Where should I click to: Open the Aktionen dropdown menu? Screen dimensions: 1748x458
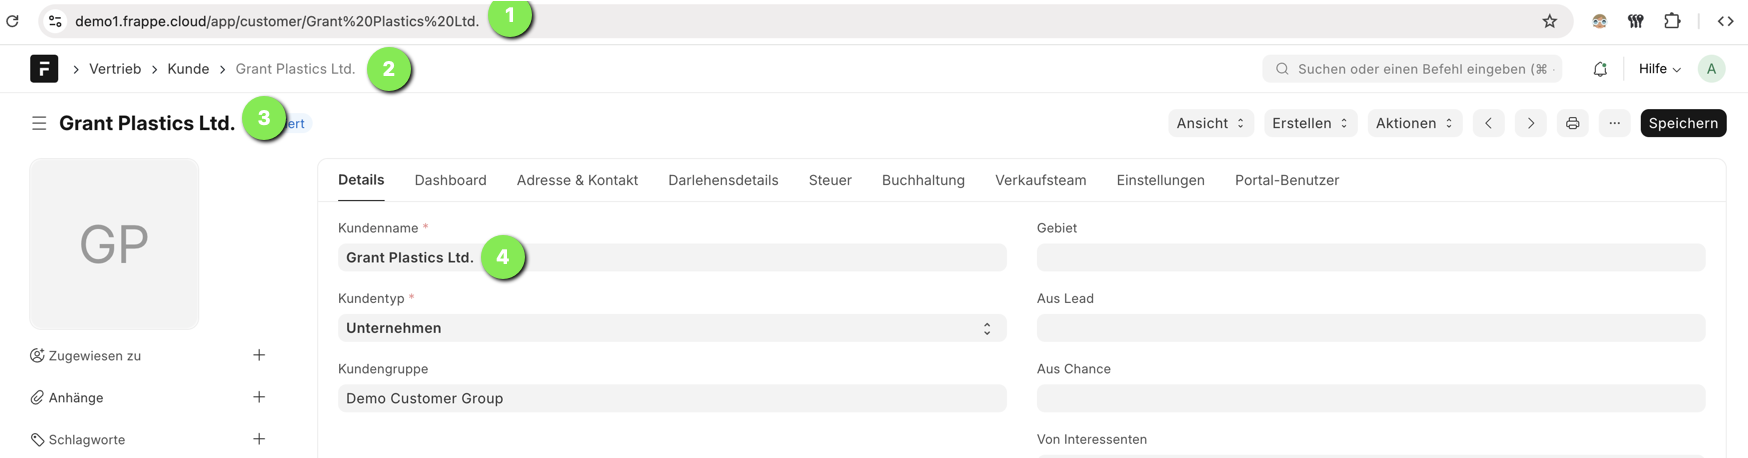click(x=1414, y=123)
